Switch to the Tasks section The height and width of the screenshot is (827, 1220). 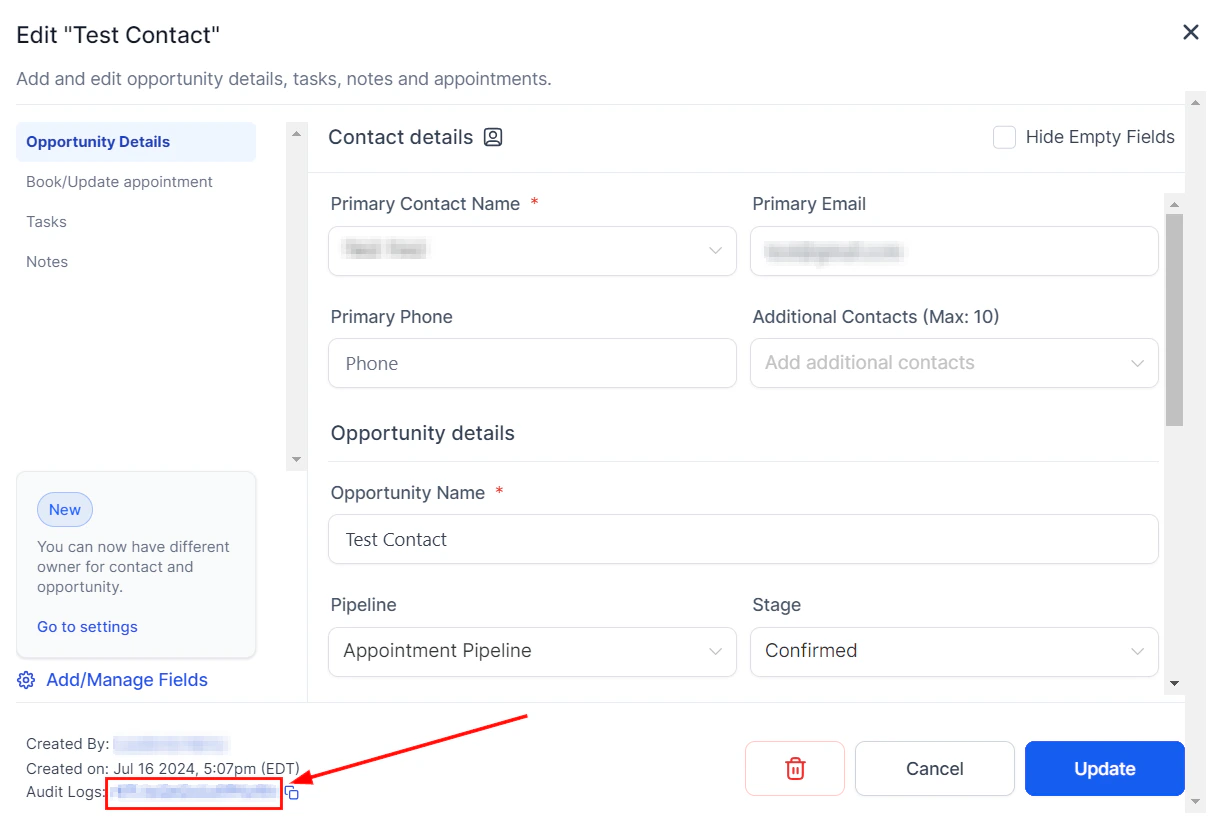[47, 221]
